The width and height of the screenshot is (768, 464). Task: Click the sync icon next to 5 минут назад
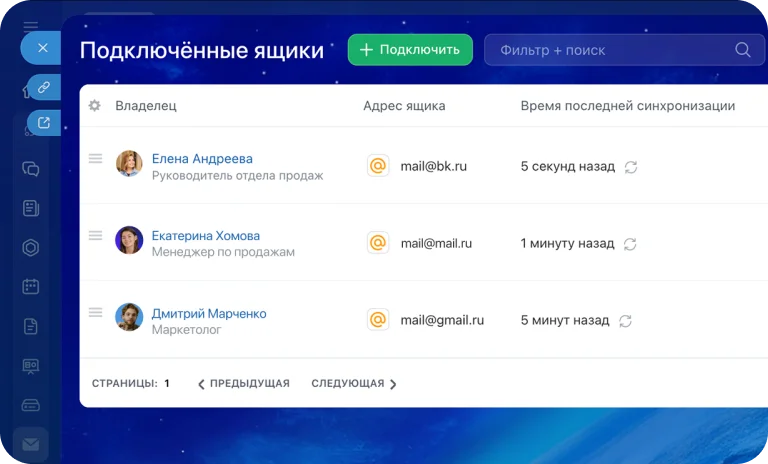tap(626, 321)
